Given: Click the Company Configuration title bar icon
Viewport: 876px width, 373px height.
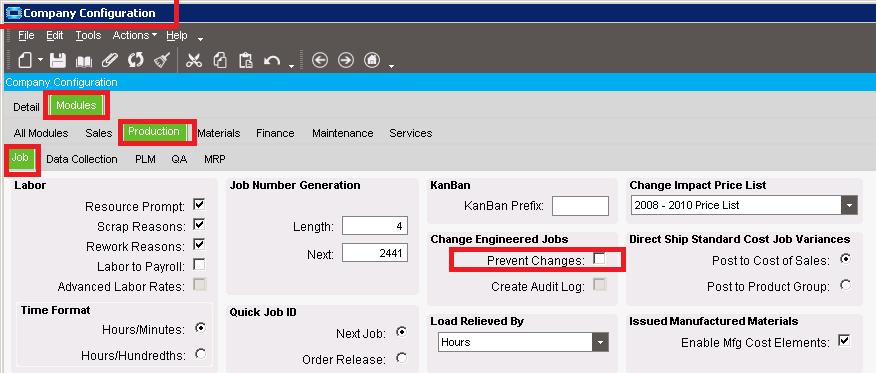Looking at the screenshot, I should (13, 13).
